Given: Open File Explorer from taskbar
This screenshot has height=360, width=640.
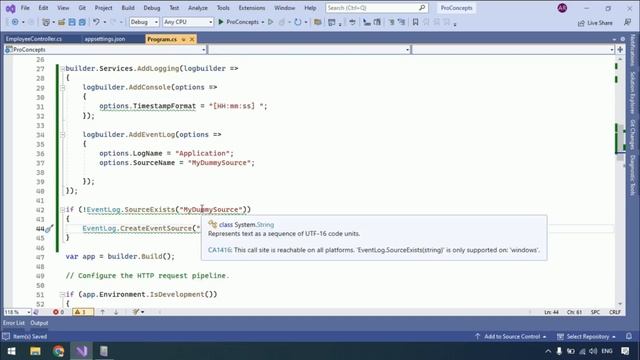Looking at the screenshot, I should pyautogui.click(x=35, y=351).
